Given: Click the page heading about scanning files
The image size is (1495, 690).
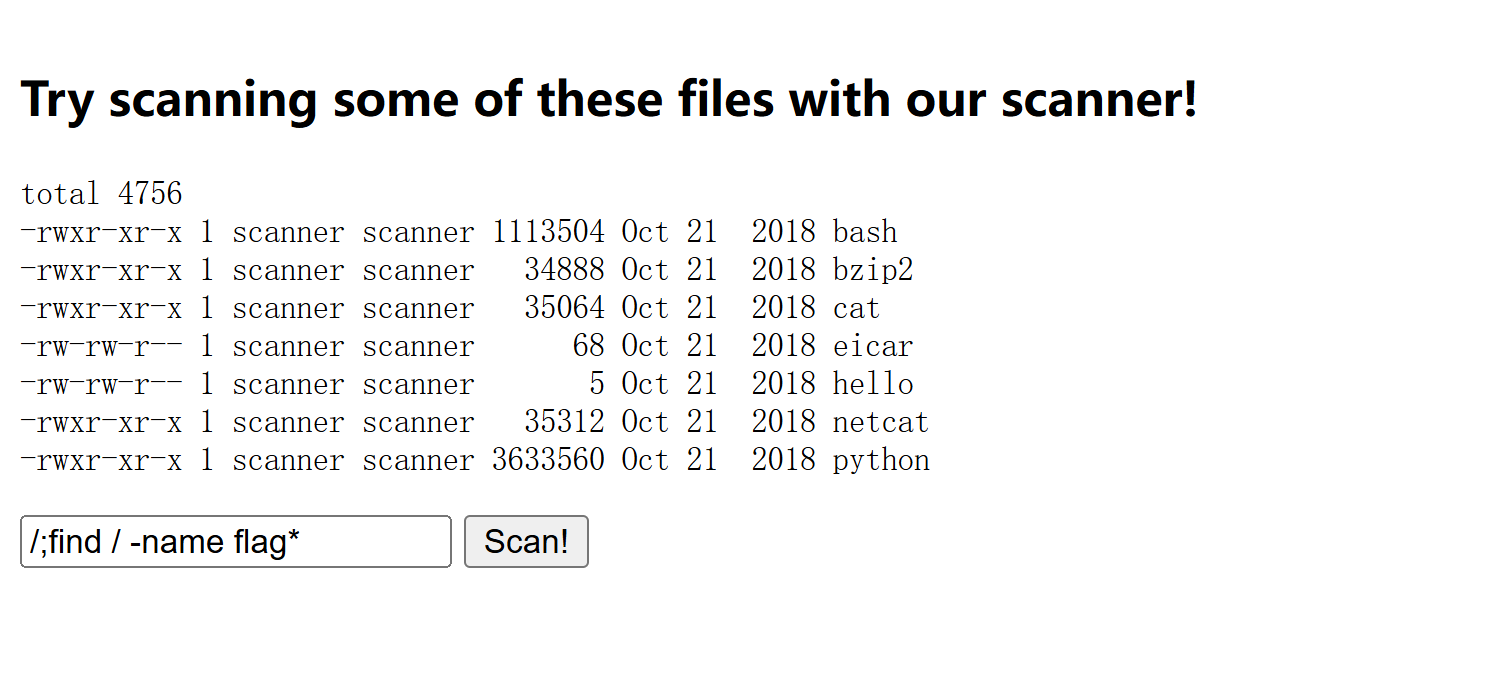Looking at the screenshot, I should (609, 99).
